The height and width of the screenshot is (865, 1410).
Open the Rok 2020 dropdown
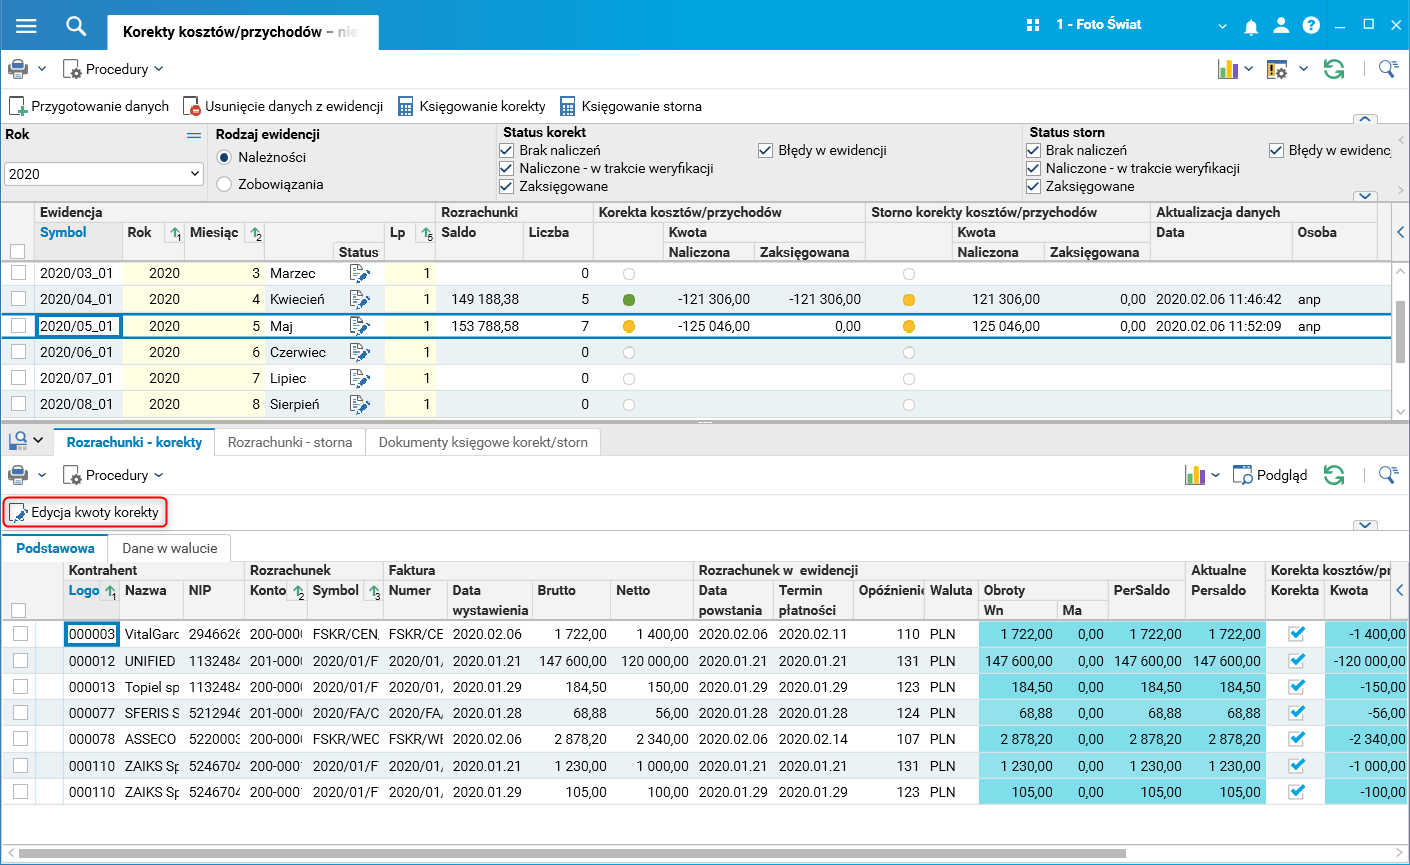[104, 174]
